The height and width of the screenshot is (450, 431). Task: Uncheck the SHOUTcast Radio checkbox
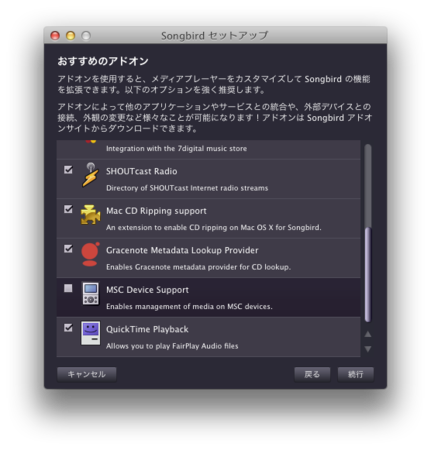pos(68,170)
